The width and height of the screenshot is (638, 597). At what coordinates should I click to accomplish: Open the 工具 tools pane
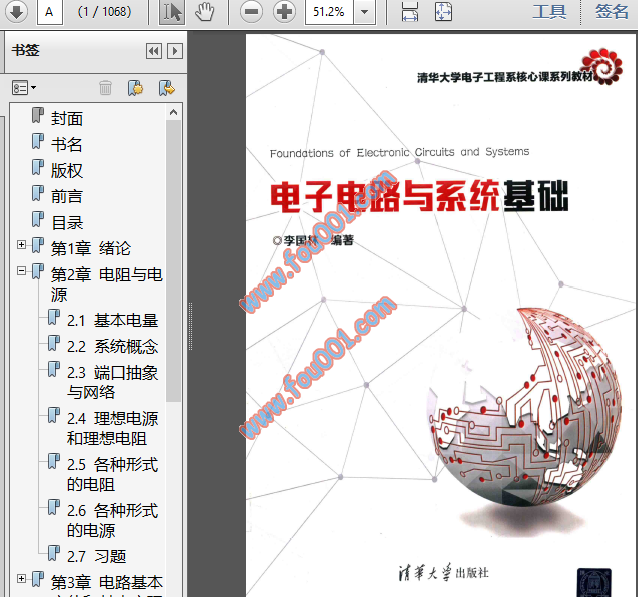pos(549,11)
